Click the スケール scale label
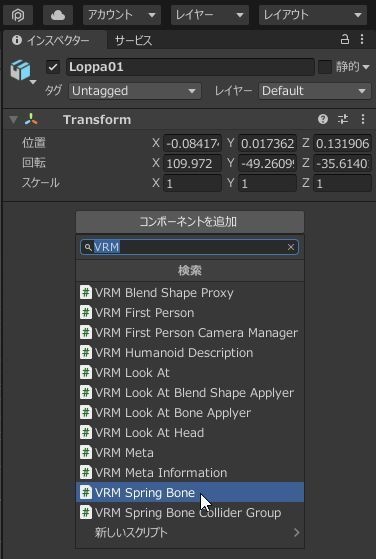The height and width of the screenshot is (559, 376). point(41,183)
